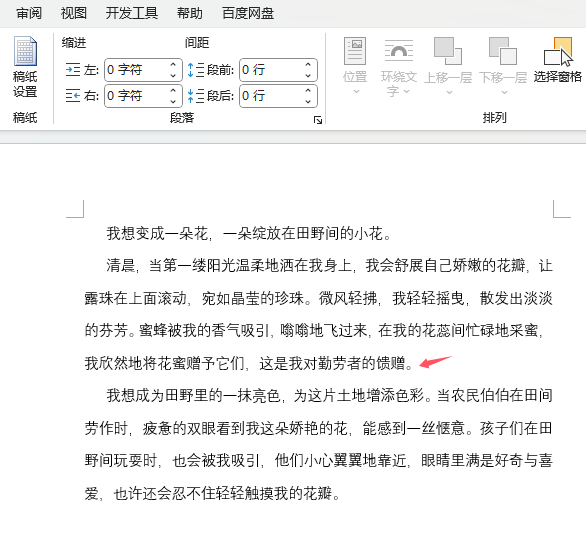Click in the line starting 清晨，当第一缕阳光
This screenshot has width=586, height=541.
[x=329, y=266]
